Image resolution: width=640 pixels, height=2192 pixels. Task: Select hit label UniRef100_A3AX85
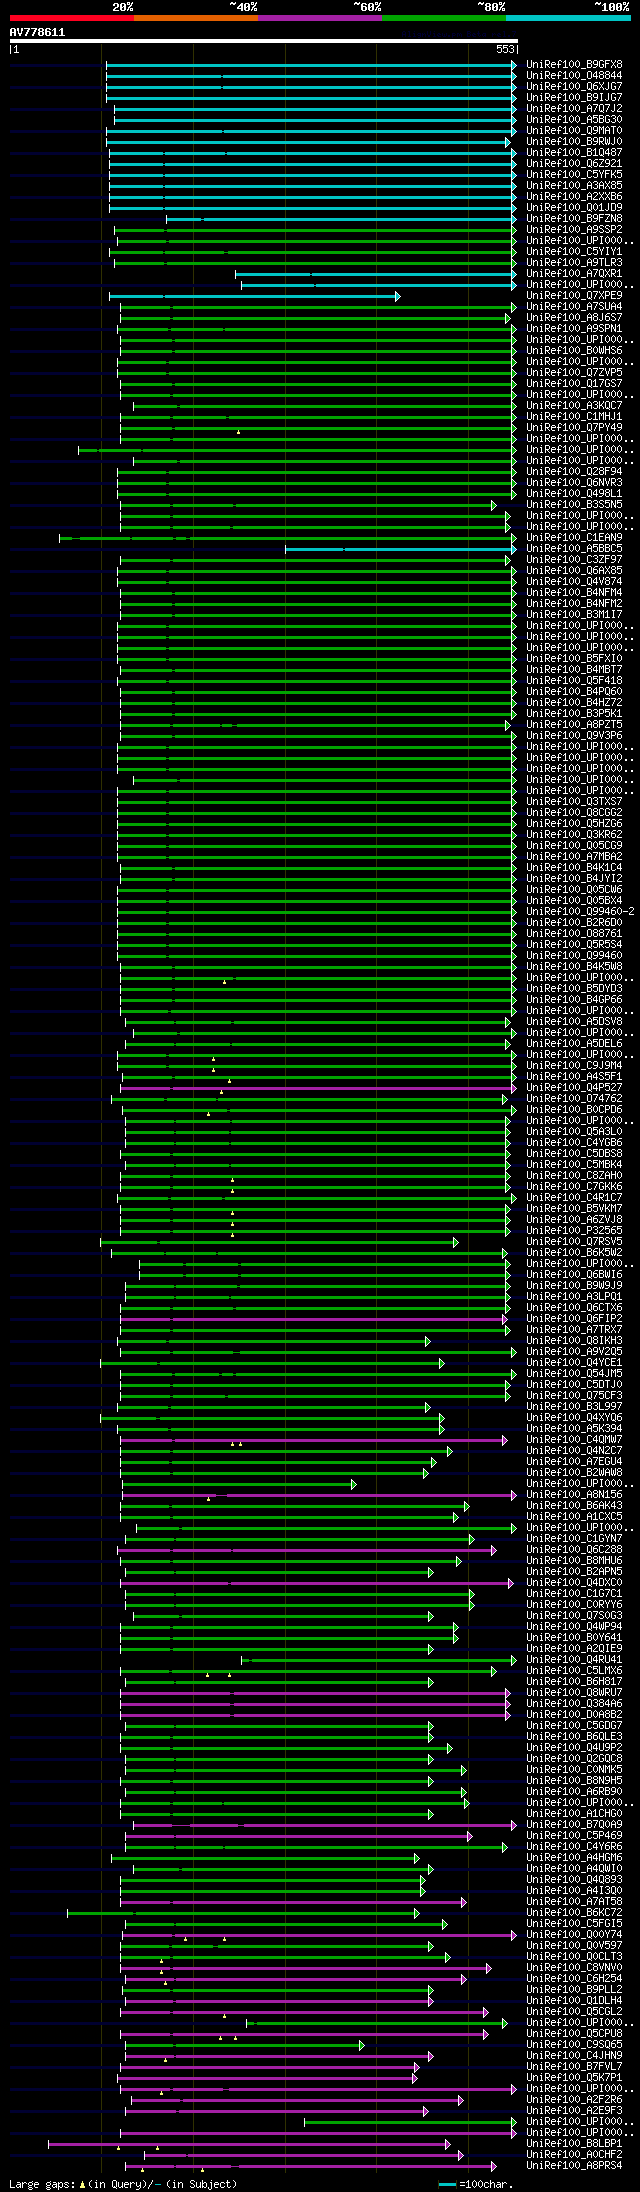point(574,185)
